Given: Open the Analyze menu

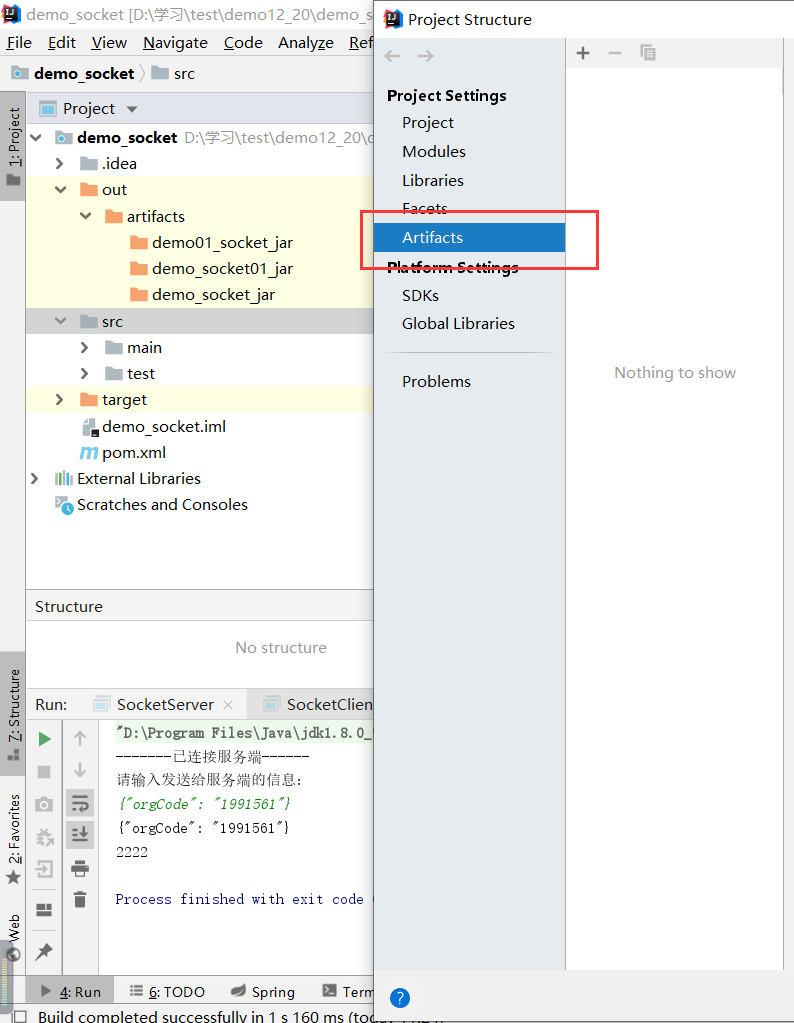Looking at the screenshot, I should [x=306, y=42].
